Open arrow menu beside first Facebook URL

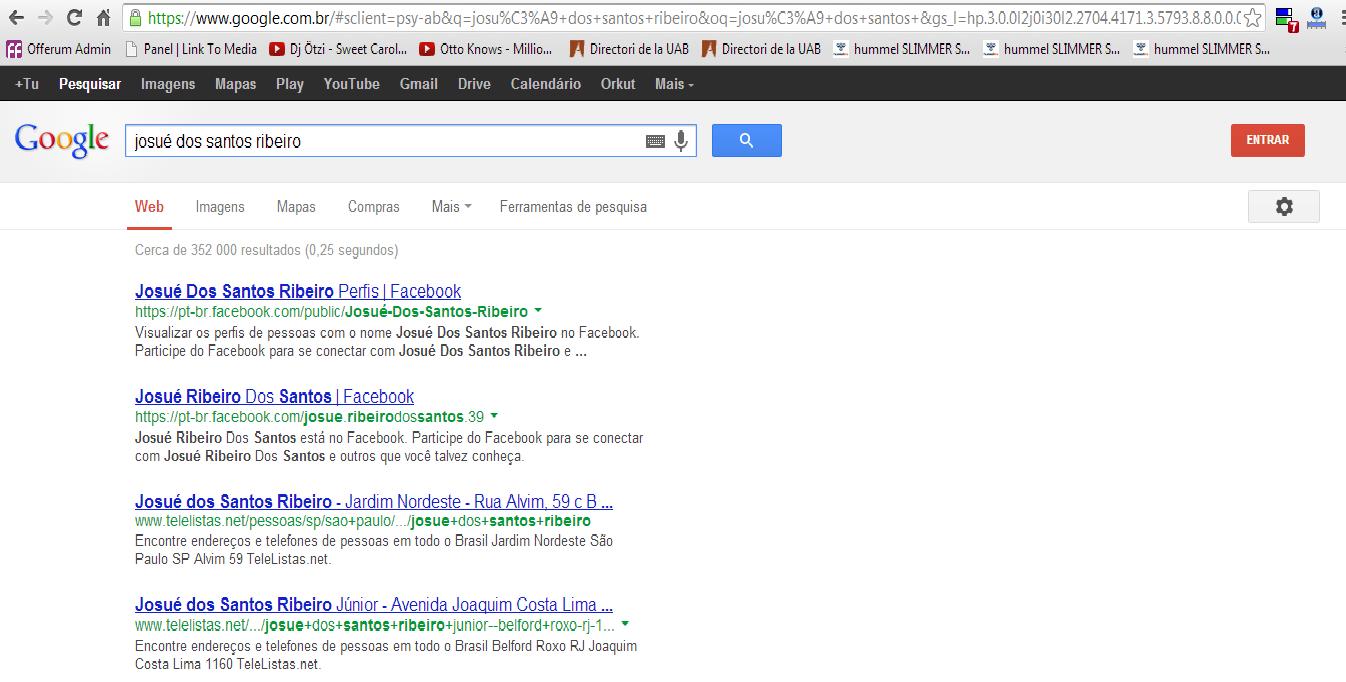point(538,311)
